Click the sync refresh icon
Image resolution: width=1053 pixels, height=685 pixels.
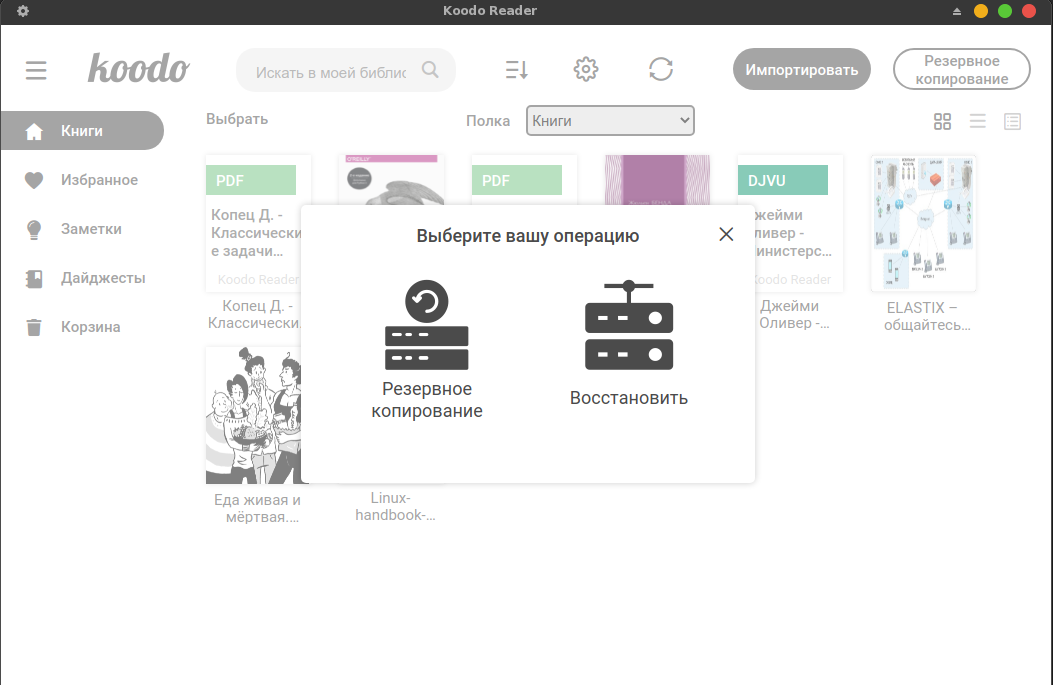660,69
